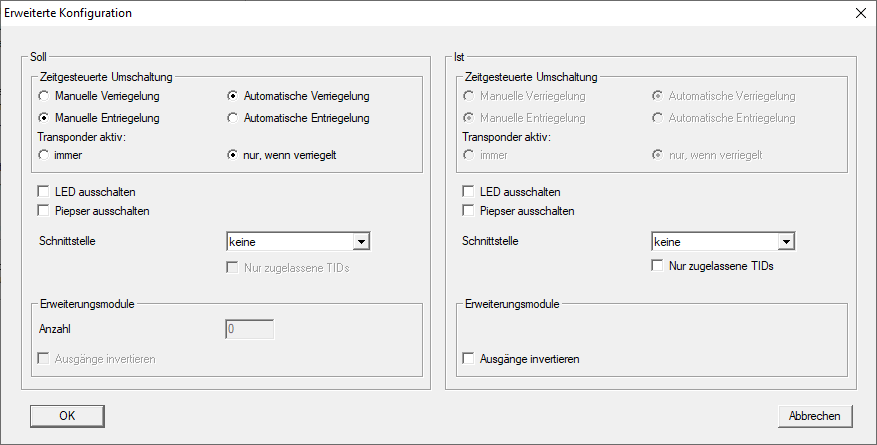Select Automatische Verriegelung in Soll group
Image resolution: width=877 pixels, height=445 pixels.
click(233, 96)
